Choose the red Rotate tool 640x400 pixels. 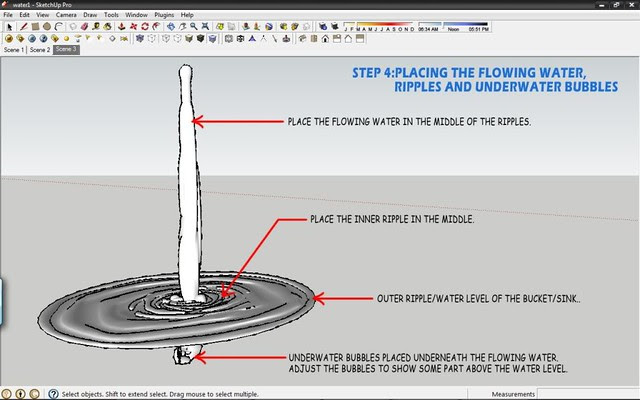click(x=145, y=27)
